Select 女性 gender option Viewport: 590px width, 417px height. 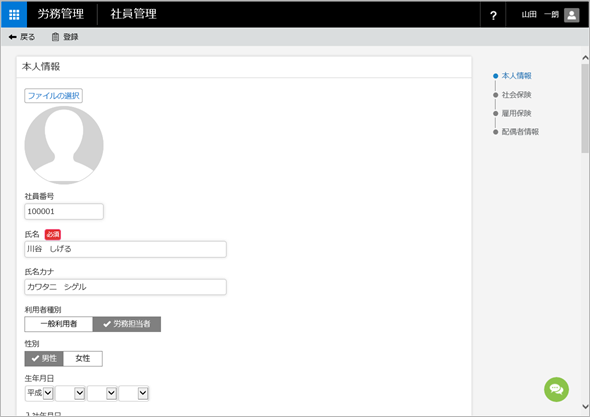[x=83, y=359]
